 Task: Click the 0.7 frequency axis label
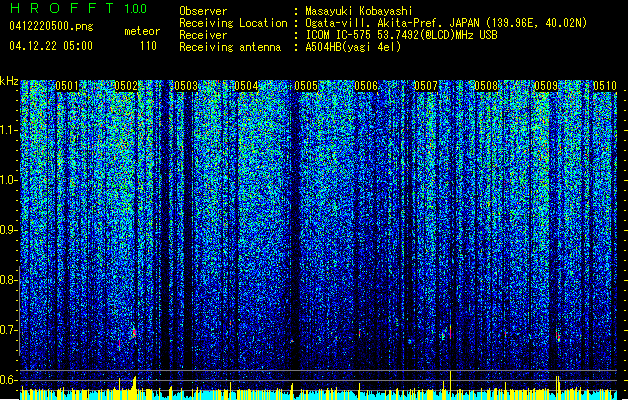coord(8,330)
